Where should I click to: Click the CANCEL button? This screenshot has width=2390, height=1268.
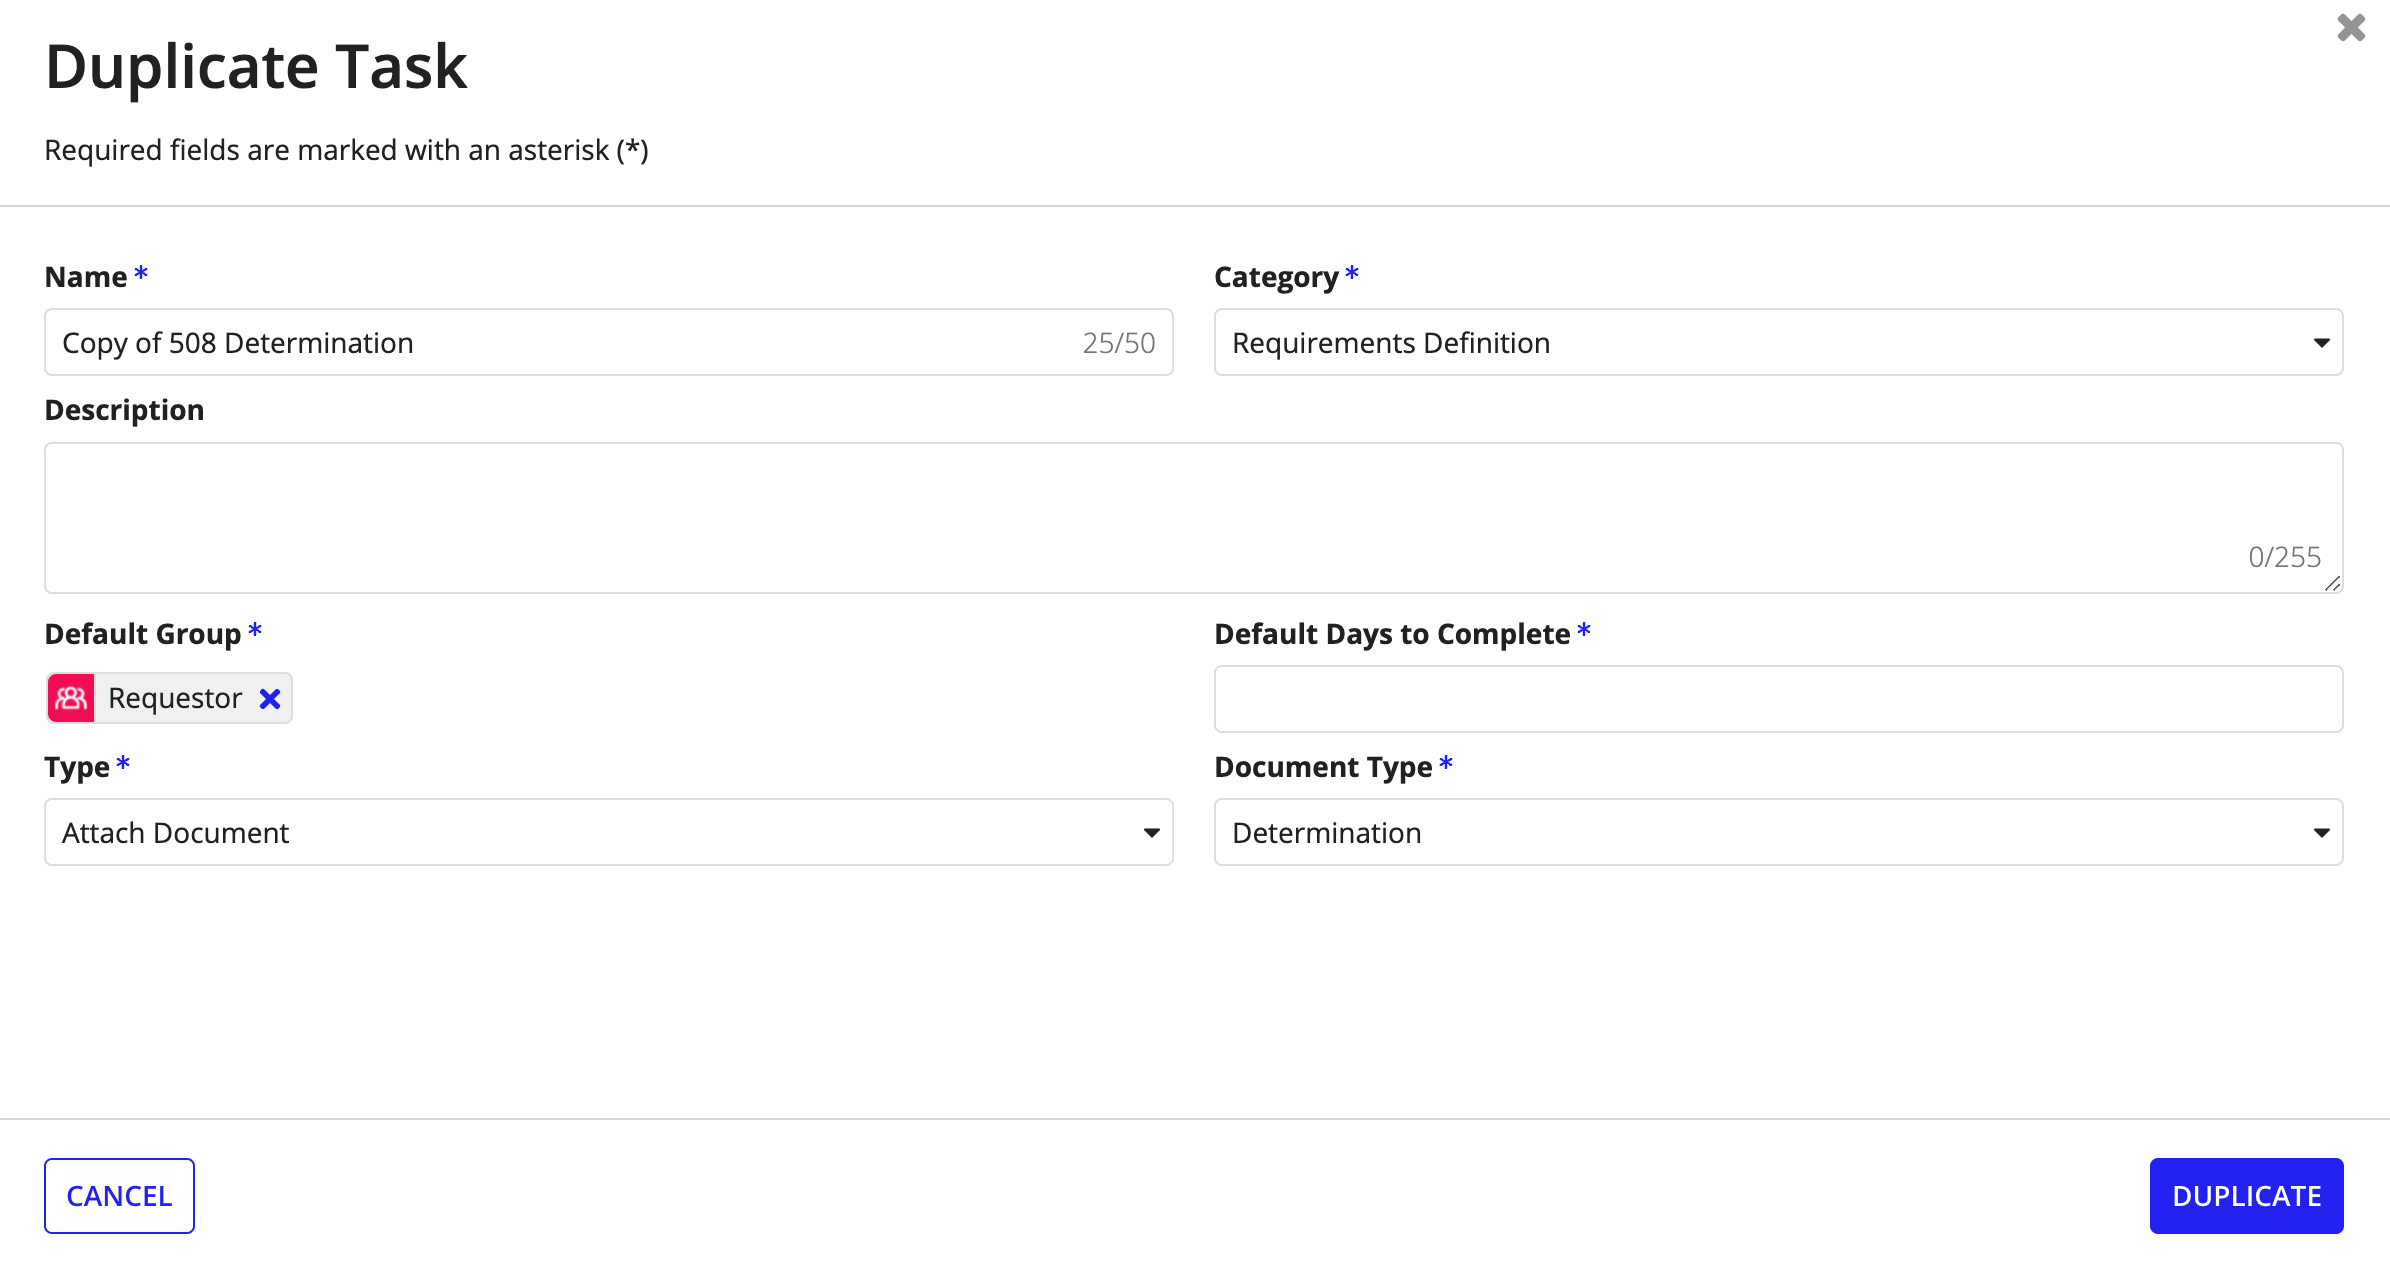(119, 1195)
